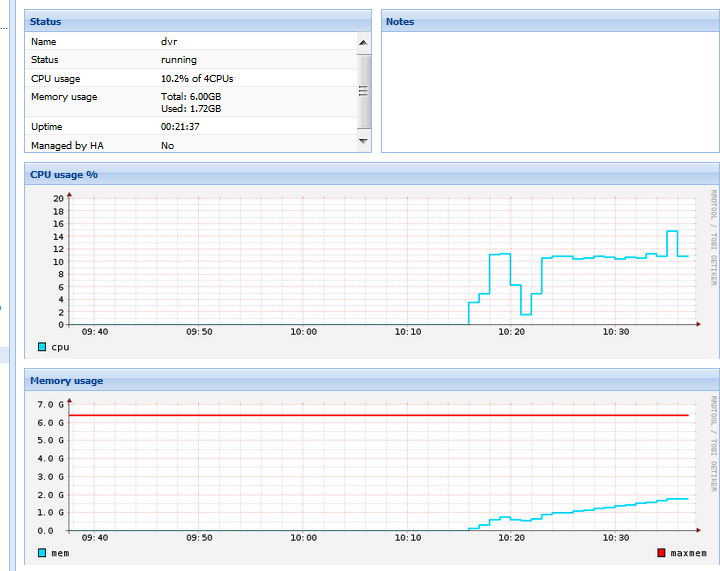This screenshot has height=571, width=720.
Task: Select the Status panel header
Action: (198, 22)
